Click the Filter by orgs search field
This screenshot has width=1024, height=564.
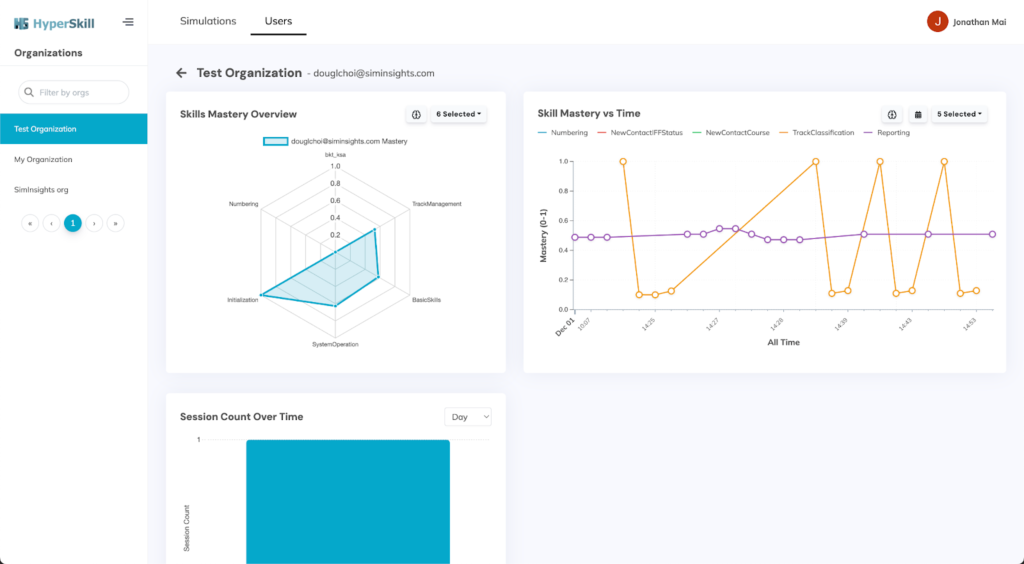click(x=74, y=92)
